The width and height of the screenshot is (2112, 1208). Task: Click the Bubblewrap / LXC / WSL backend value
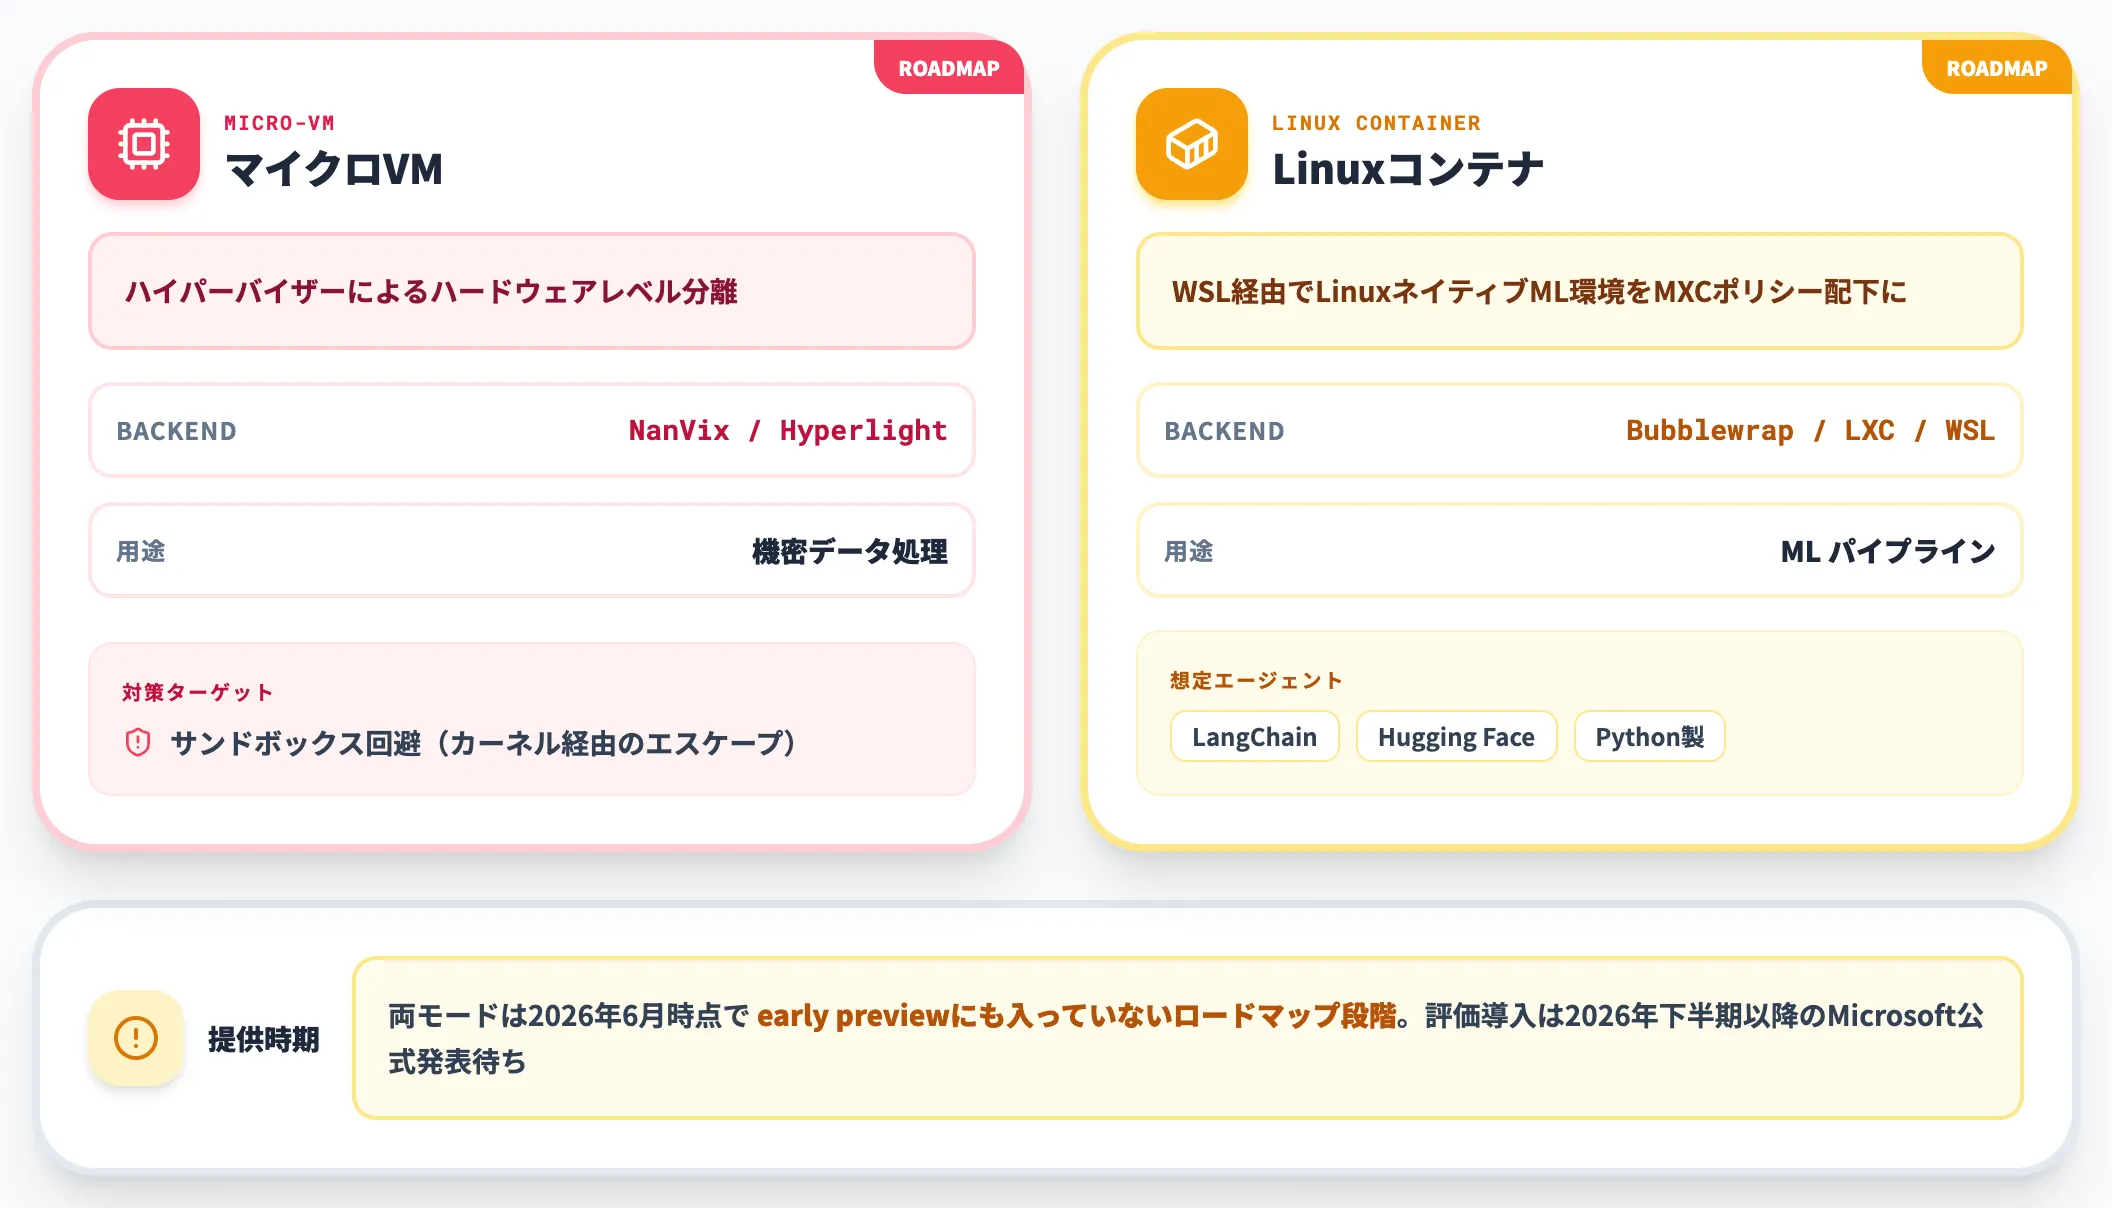1810,430
